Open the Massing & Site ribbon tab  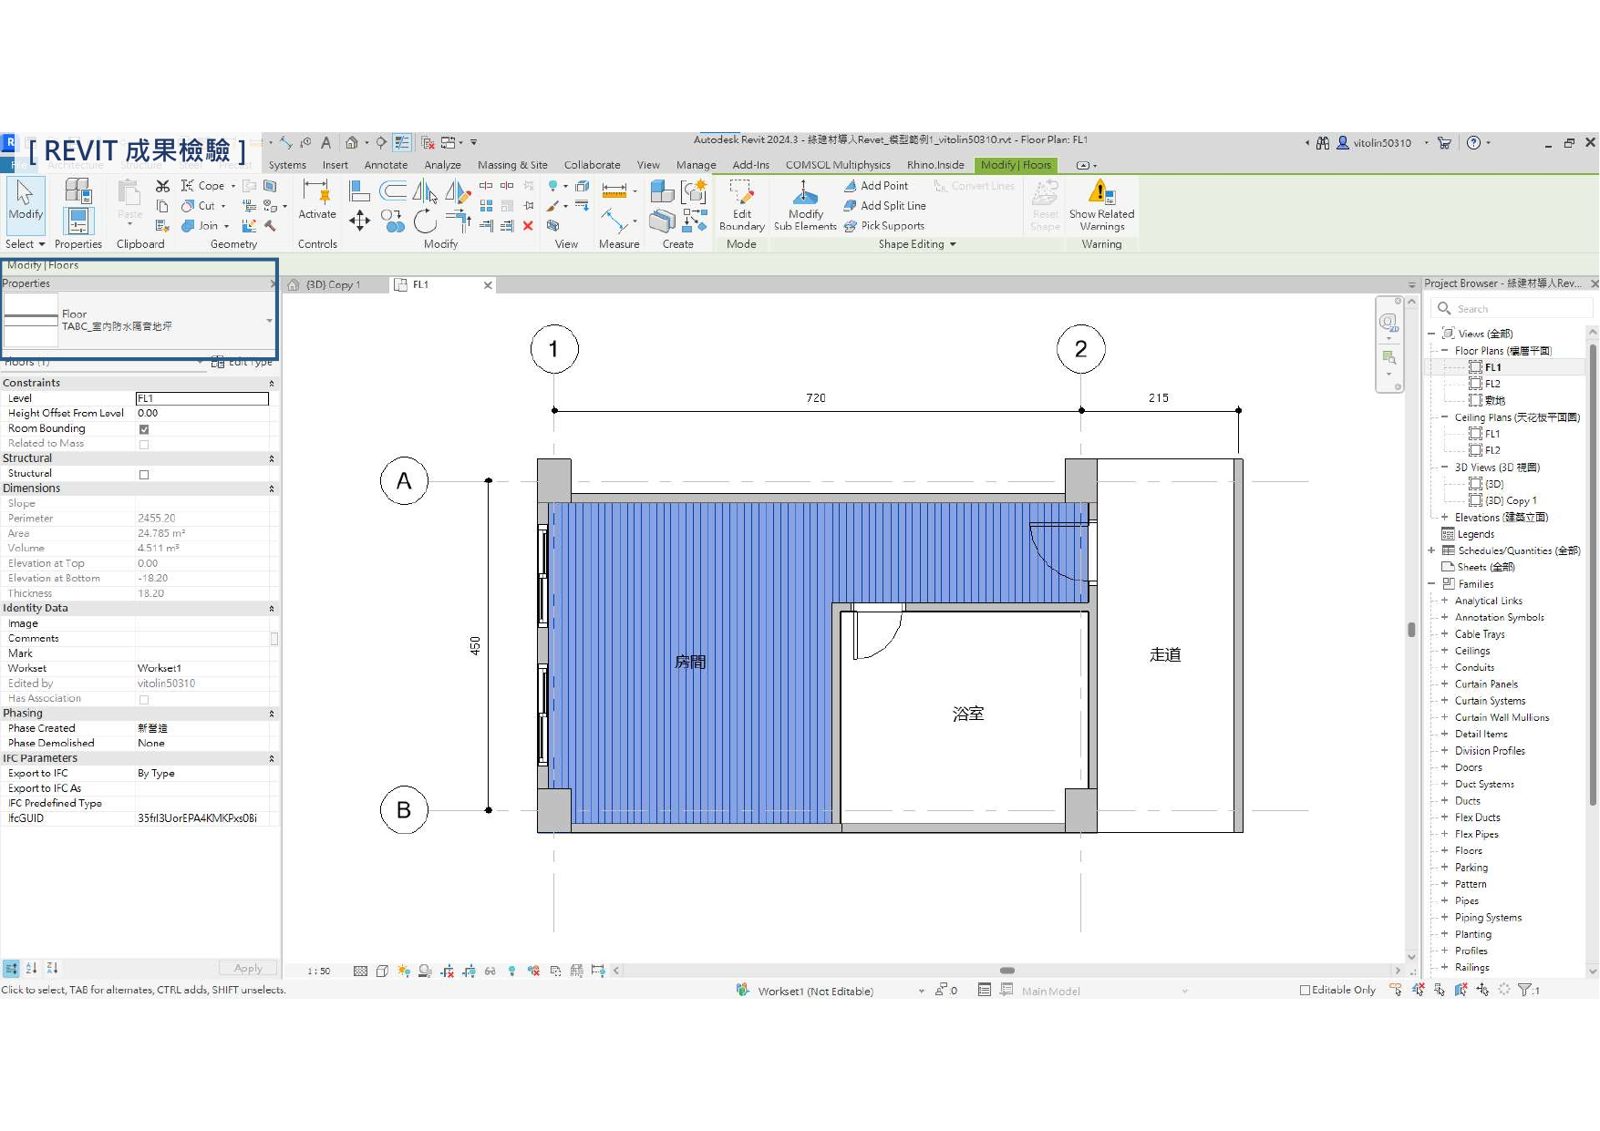[x=512, y=165]
